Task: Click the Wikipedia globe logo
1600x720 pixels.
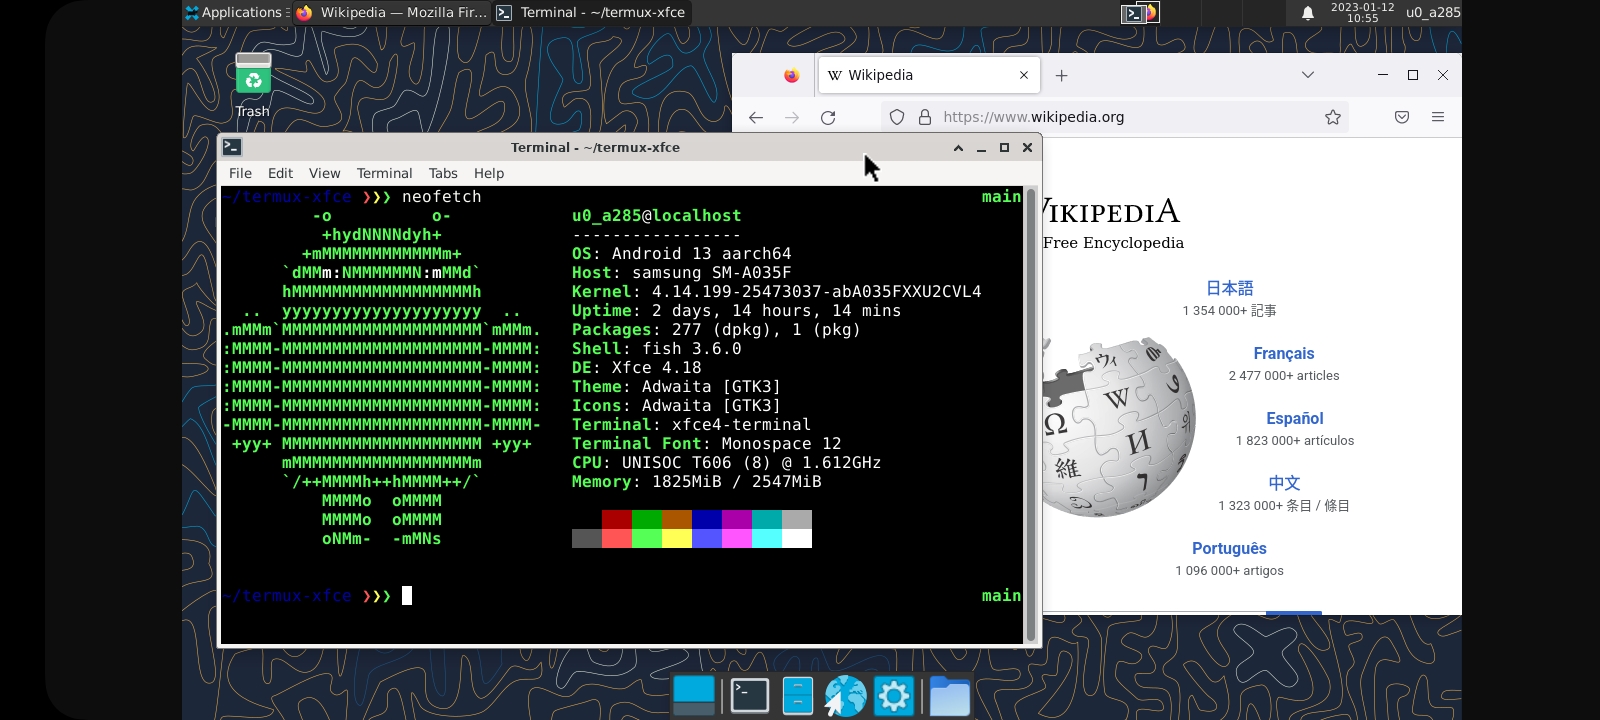Action: [x=1117, y=427]
